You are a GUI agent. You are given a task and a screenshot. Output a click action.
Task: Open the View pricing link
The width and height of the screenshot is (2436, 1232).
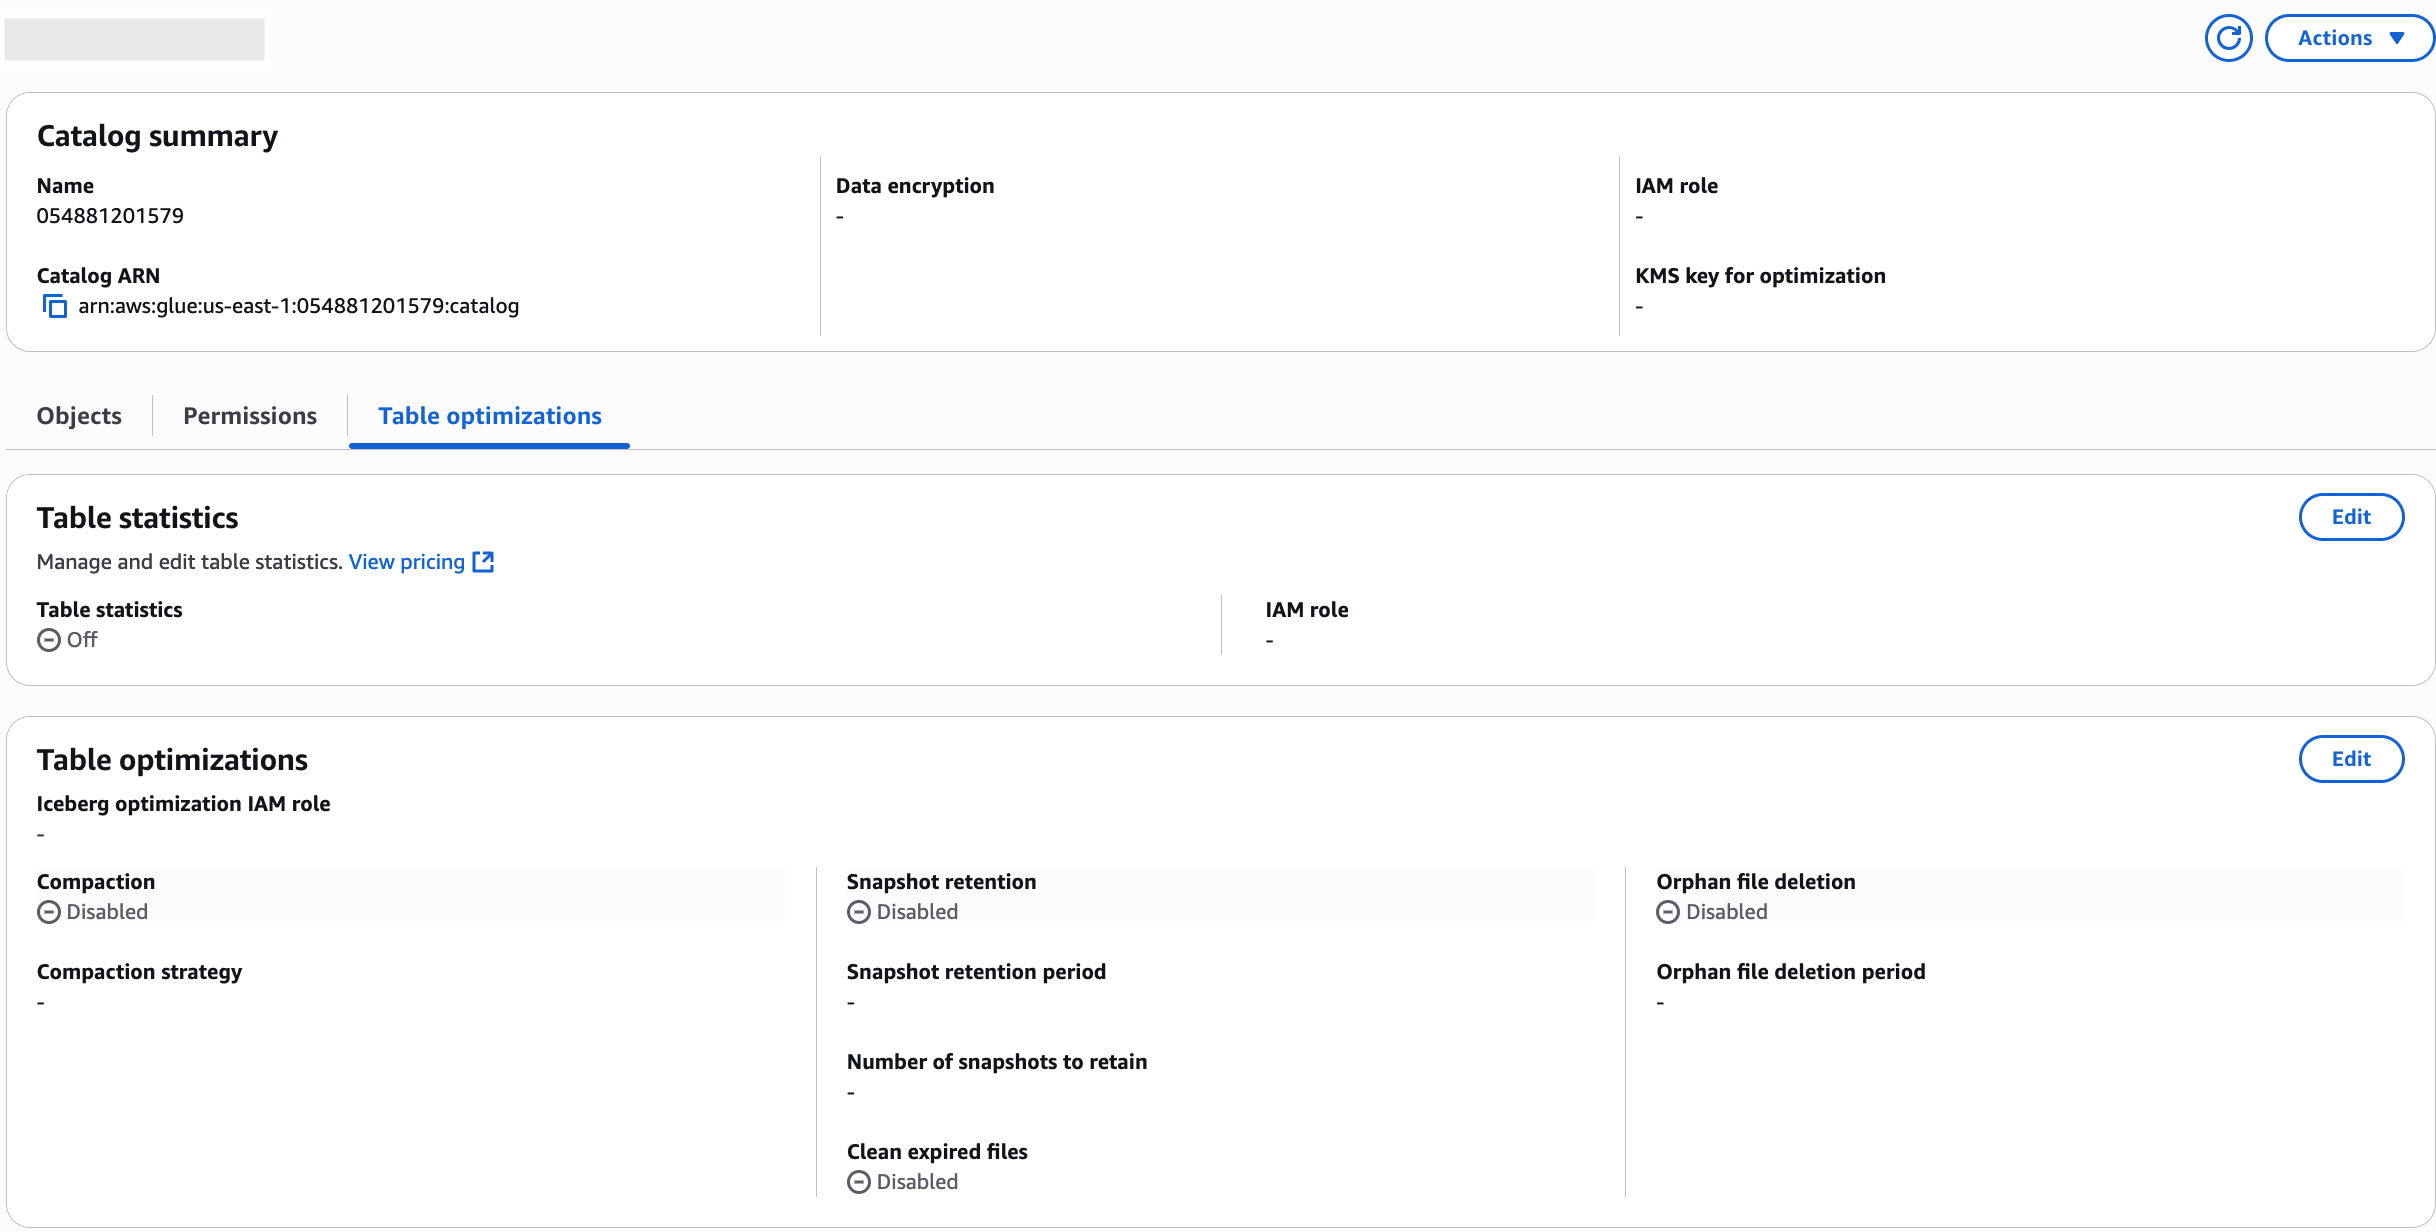click(x=405, y=561)
